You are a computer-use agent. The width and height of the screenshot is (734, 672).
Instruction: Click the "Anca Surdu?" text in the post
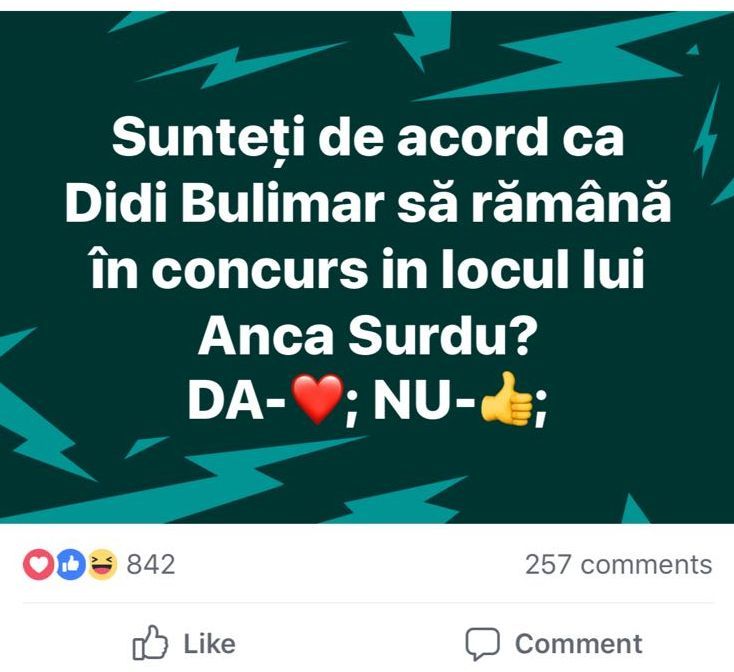coord(365,340)
